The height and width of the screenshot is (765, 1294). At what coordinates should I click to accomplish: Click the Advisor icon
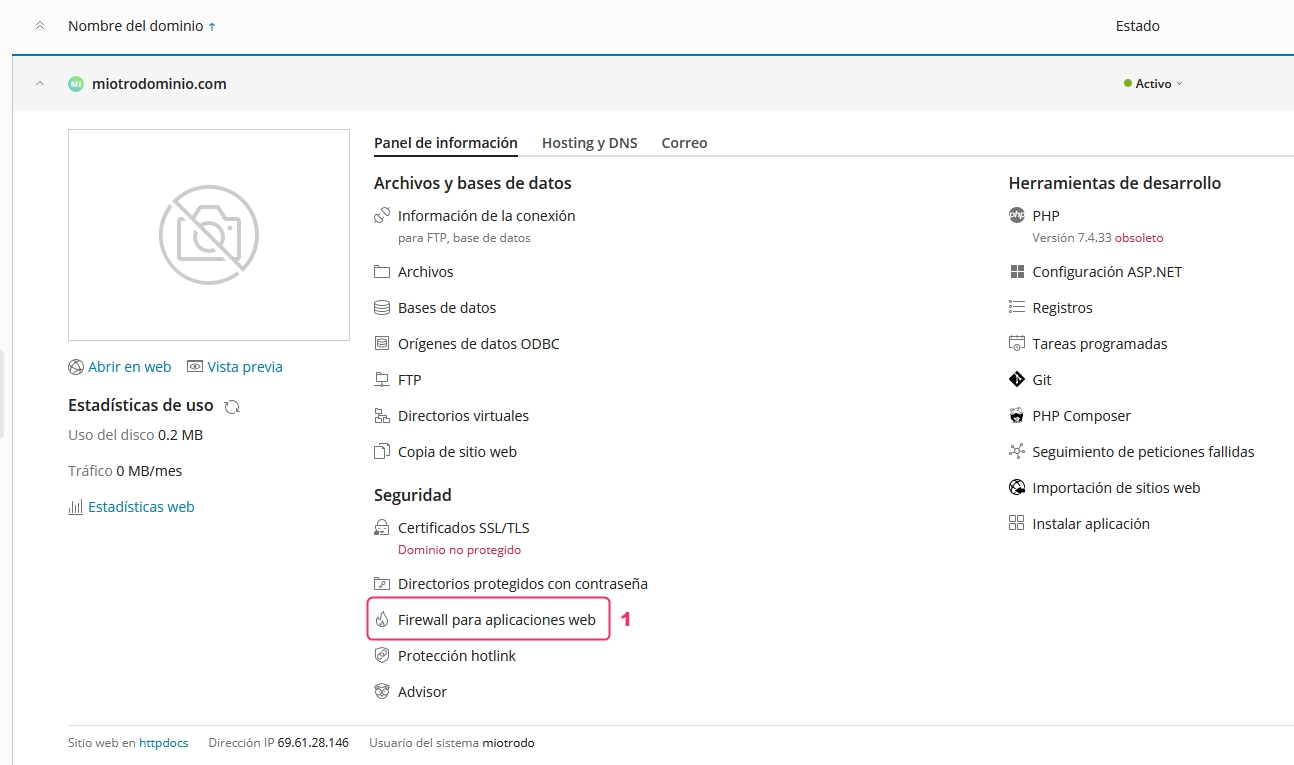[x=382, y=692]
